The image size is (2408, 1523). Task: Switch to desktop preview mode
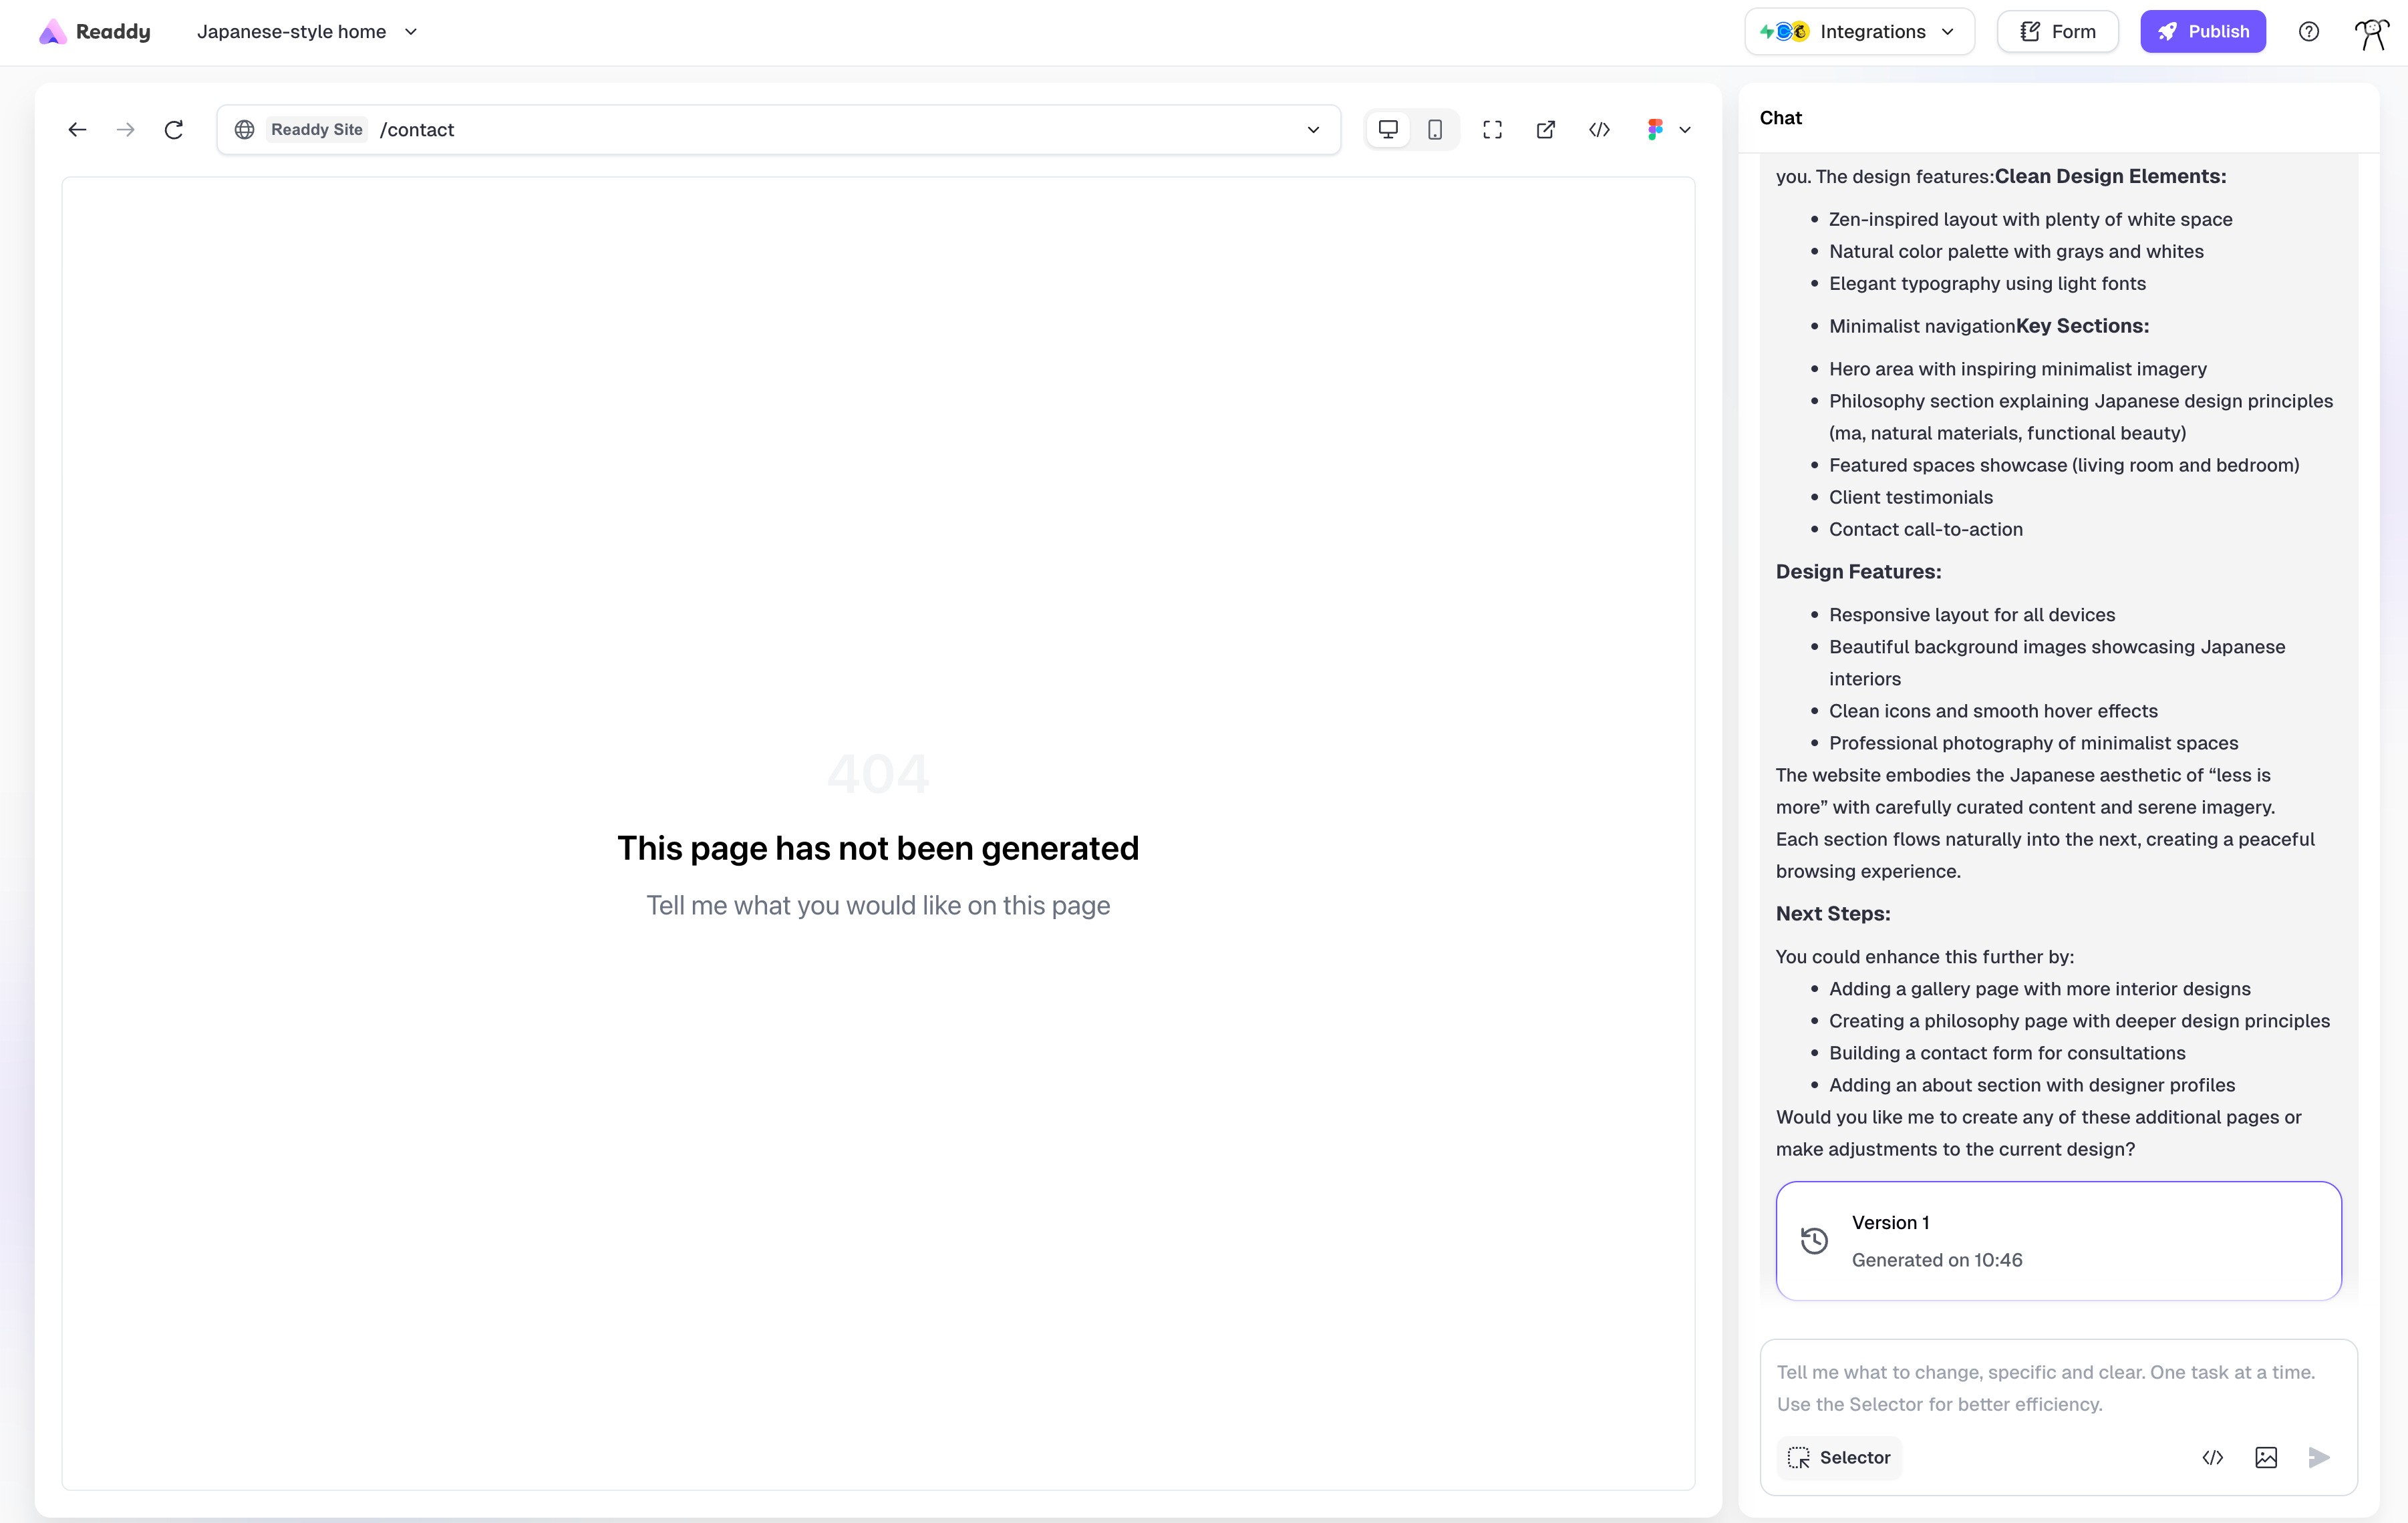[x=1388, y=129]
